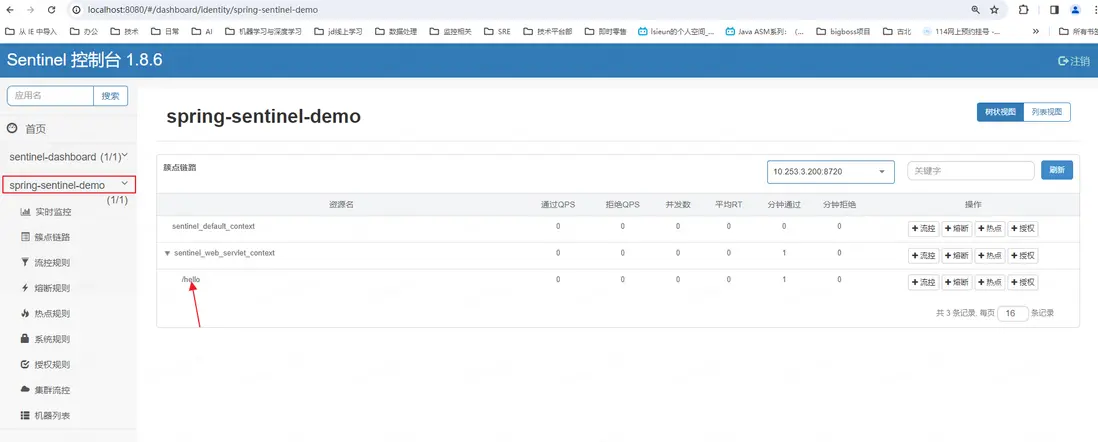Image resolution: width=1098 pixels, height=442 pixels.
Task: Bookmark this page with the star icon
Action: pos(994,10)
